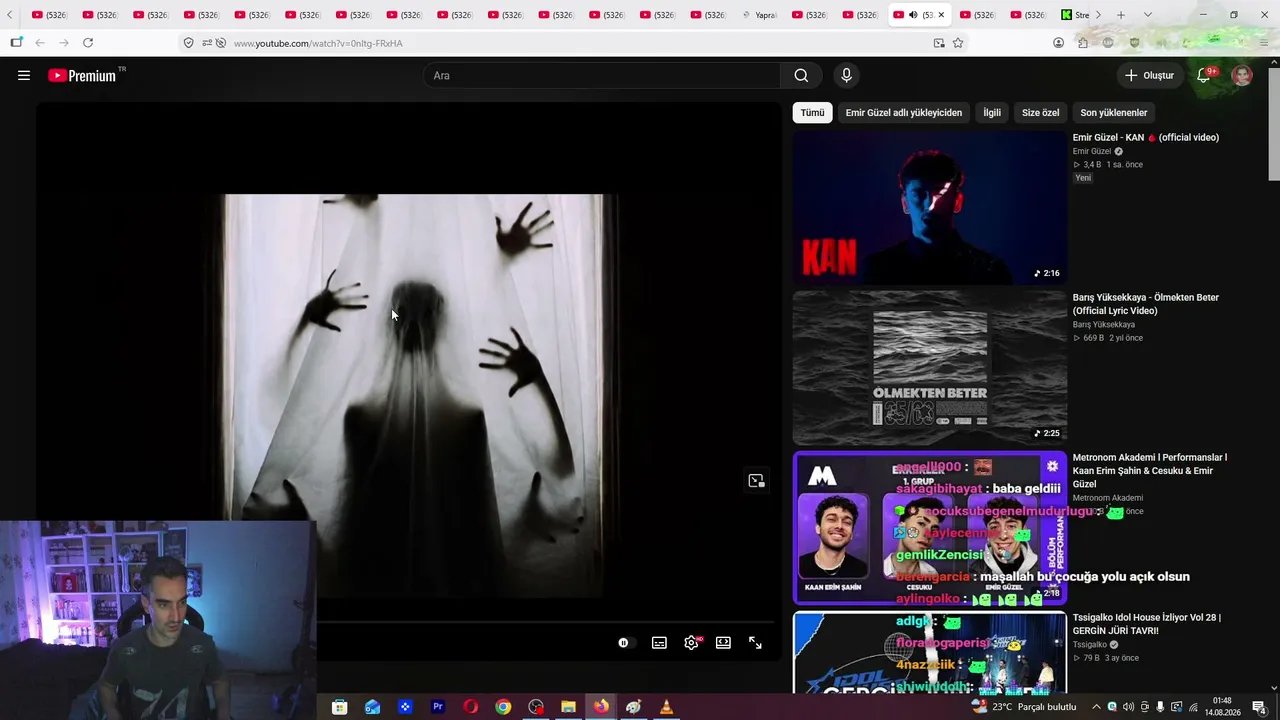Click the 'Yeni' badge under the KAN video
The image size is (1280, 720).
tap(1083, 178)
